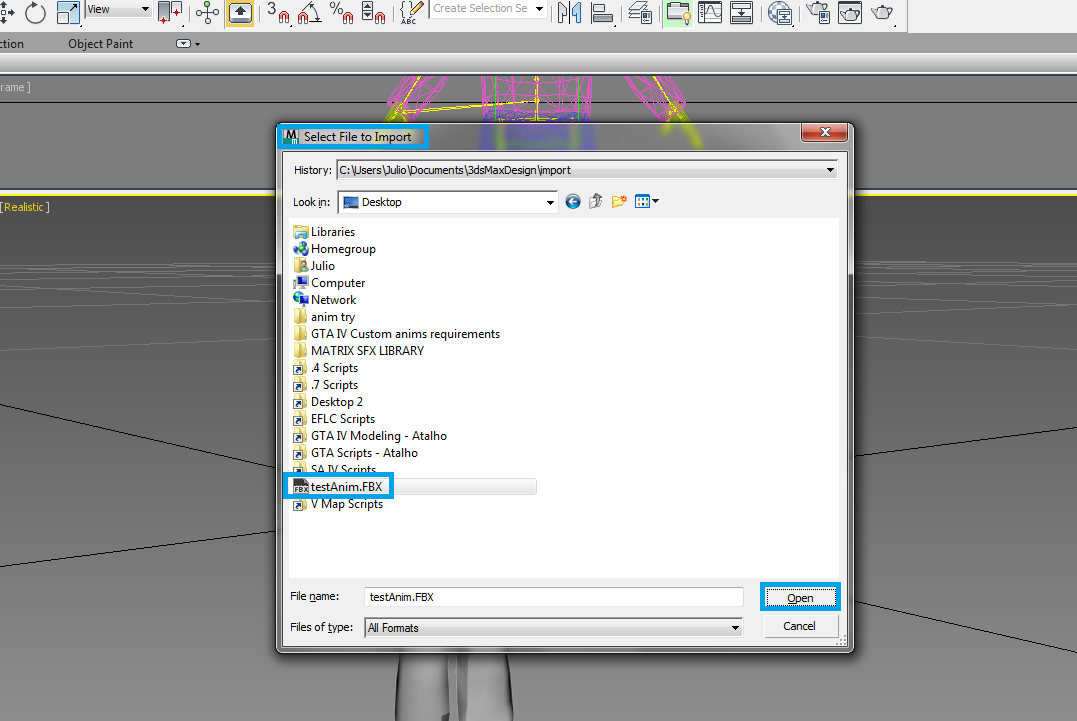Screen dimensions: 1077x721
Task: Open the Create Selection Set dropdown
Action: pos(488,9)
